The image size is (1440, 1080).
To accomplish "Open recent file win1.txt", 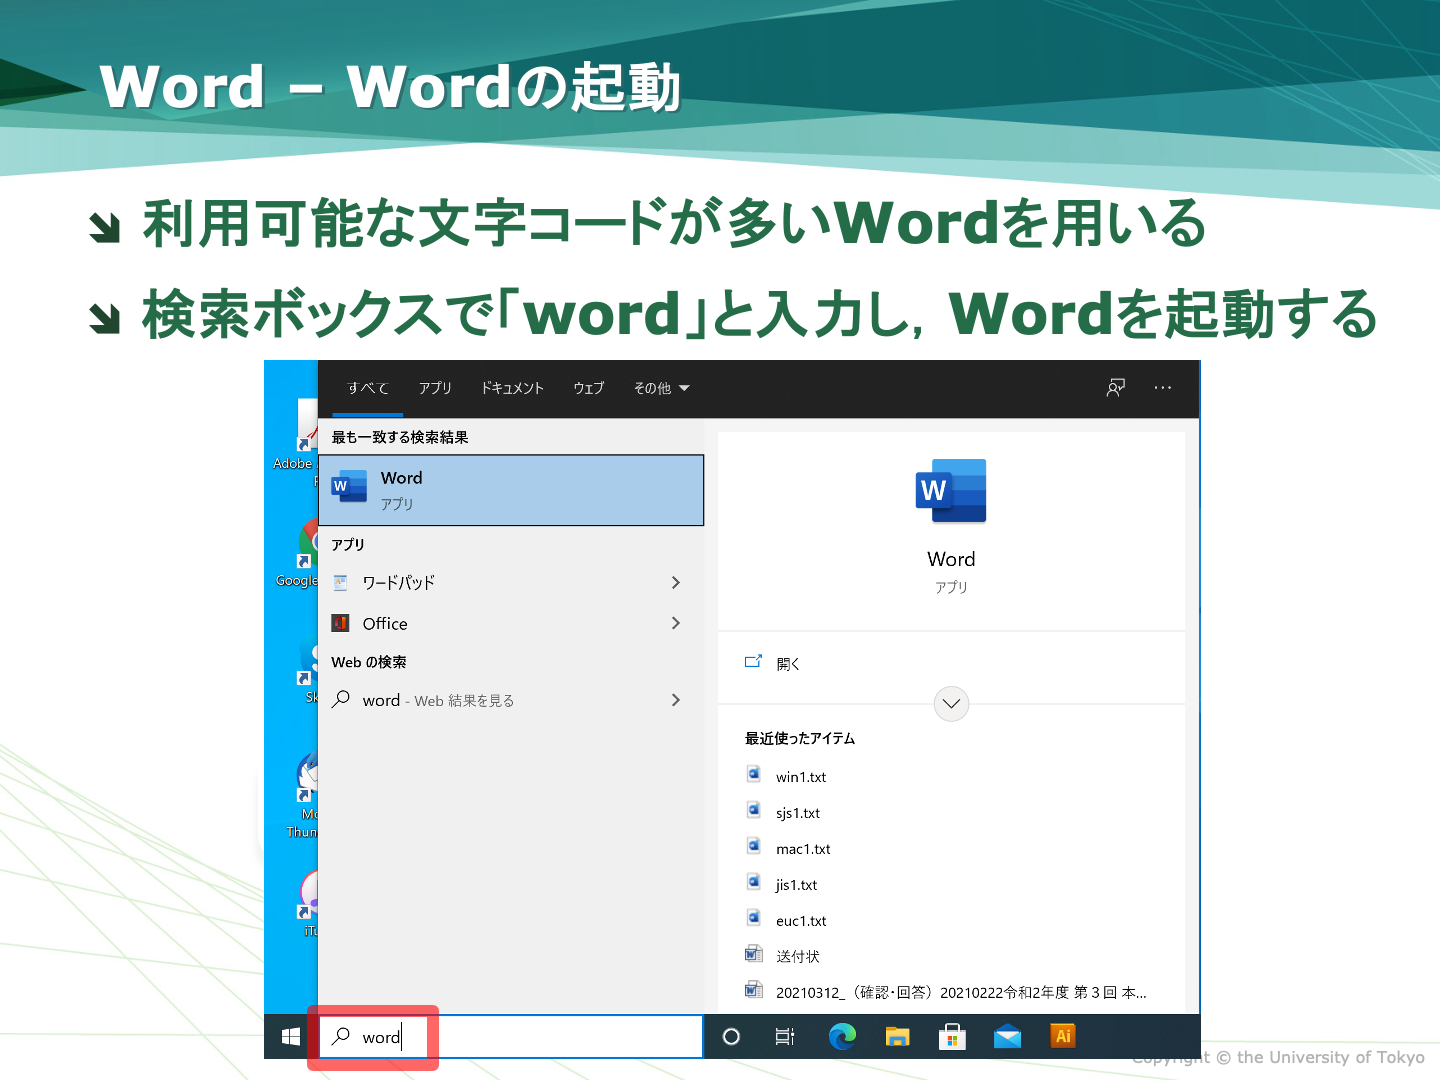I will [x=801, y=777].
